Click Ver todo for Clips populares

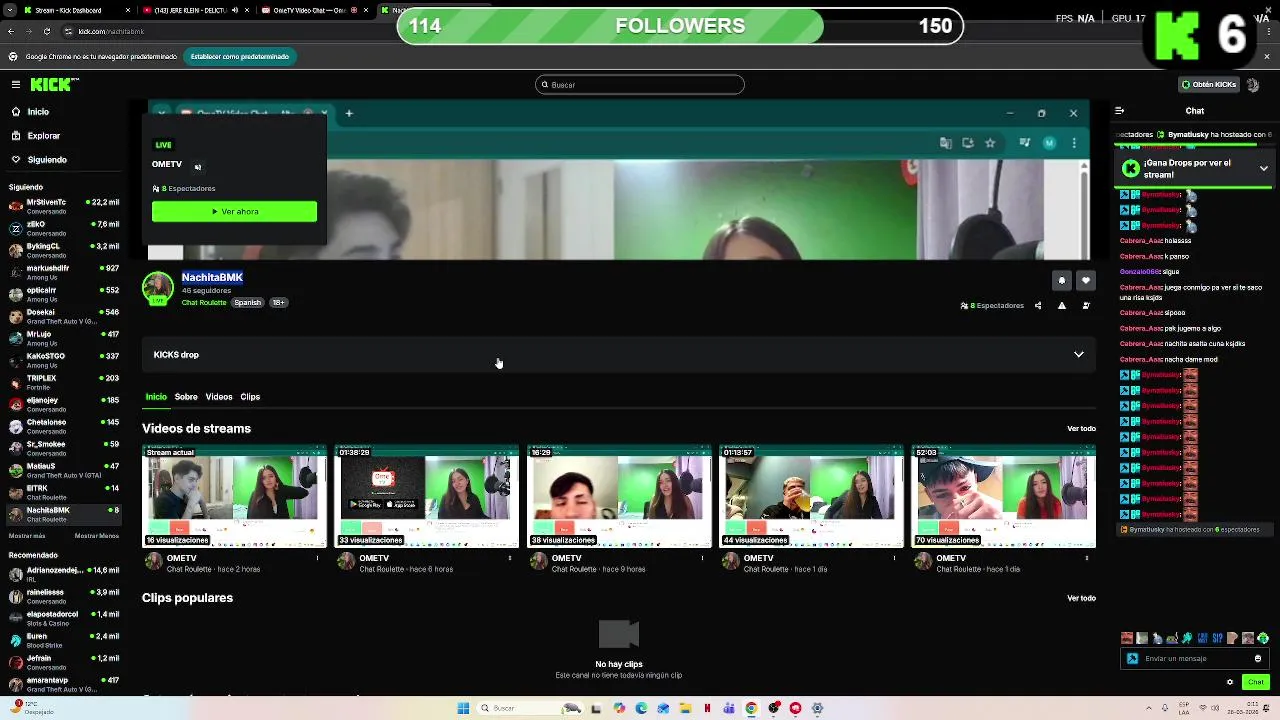tap(1081, 598)
